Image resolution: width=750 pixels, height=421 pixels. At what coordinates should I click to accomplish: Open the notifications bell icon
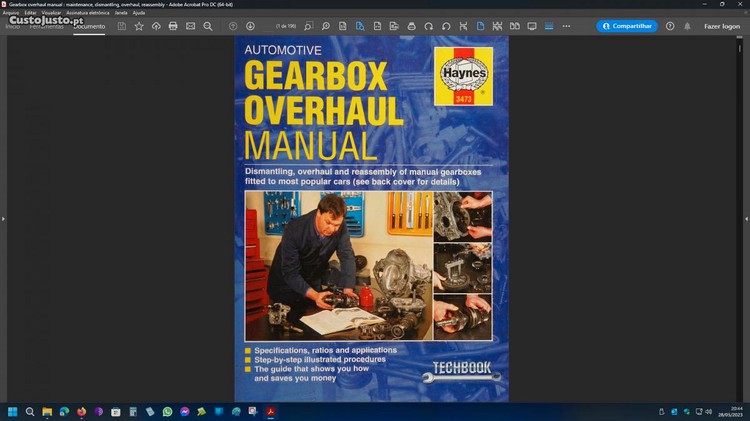tap(687, 26)
